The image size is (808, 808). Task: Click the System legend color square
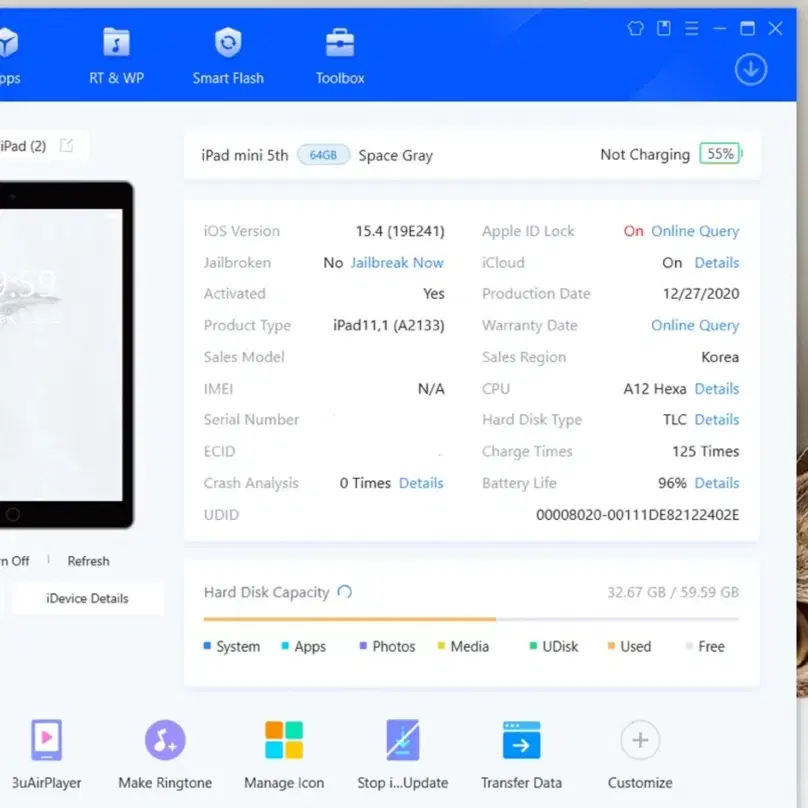pos(207,646)
